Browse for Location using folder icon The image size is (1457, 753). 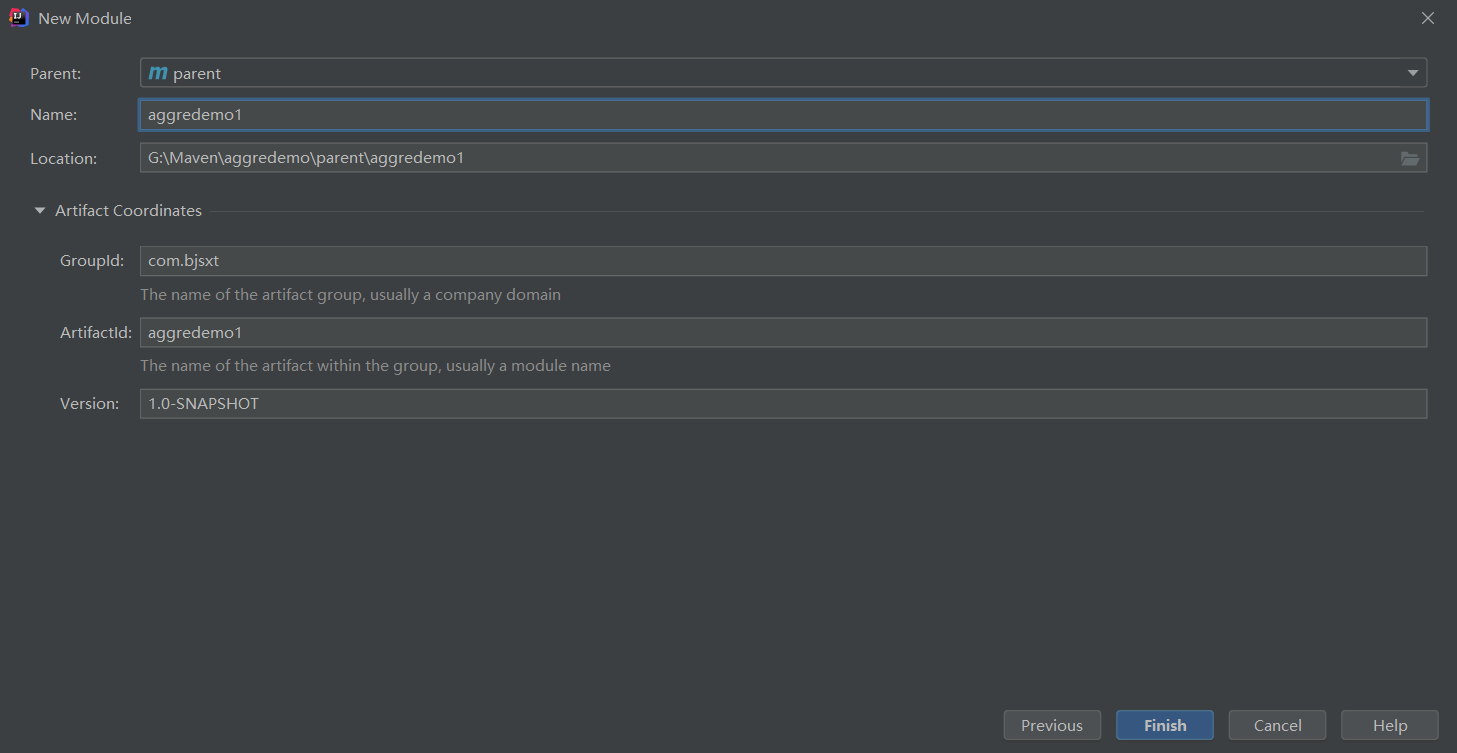tap(1410, 158)
